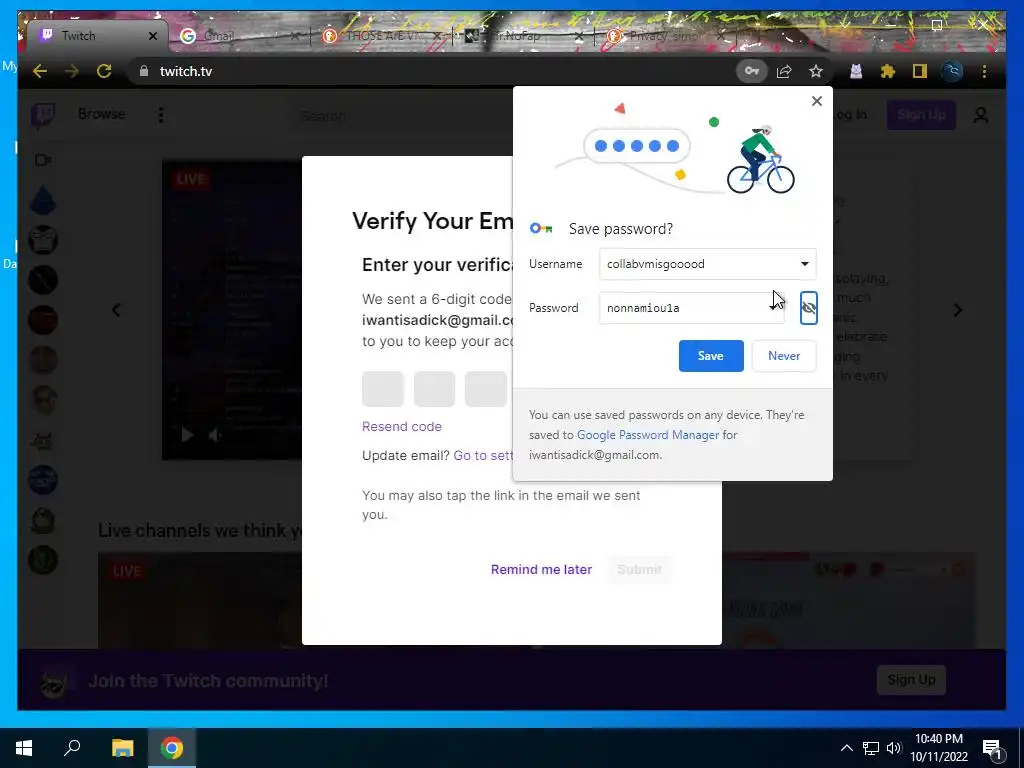The image size is (1024, 768).
Task: Click the third verification code box
Action: click(486, 389)
